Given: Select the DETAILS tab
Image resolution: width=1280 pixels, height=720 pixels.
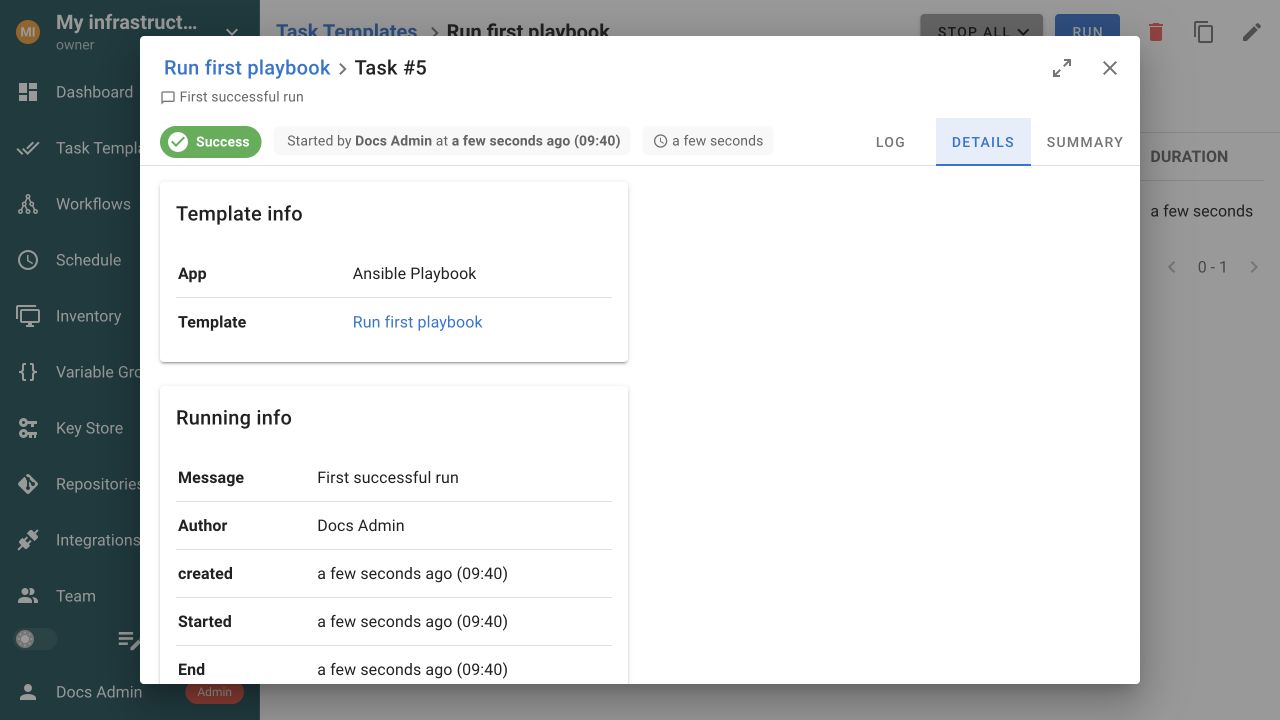Looking at the screenshot, I should click(983, 142).
